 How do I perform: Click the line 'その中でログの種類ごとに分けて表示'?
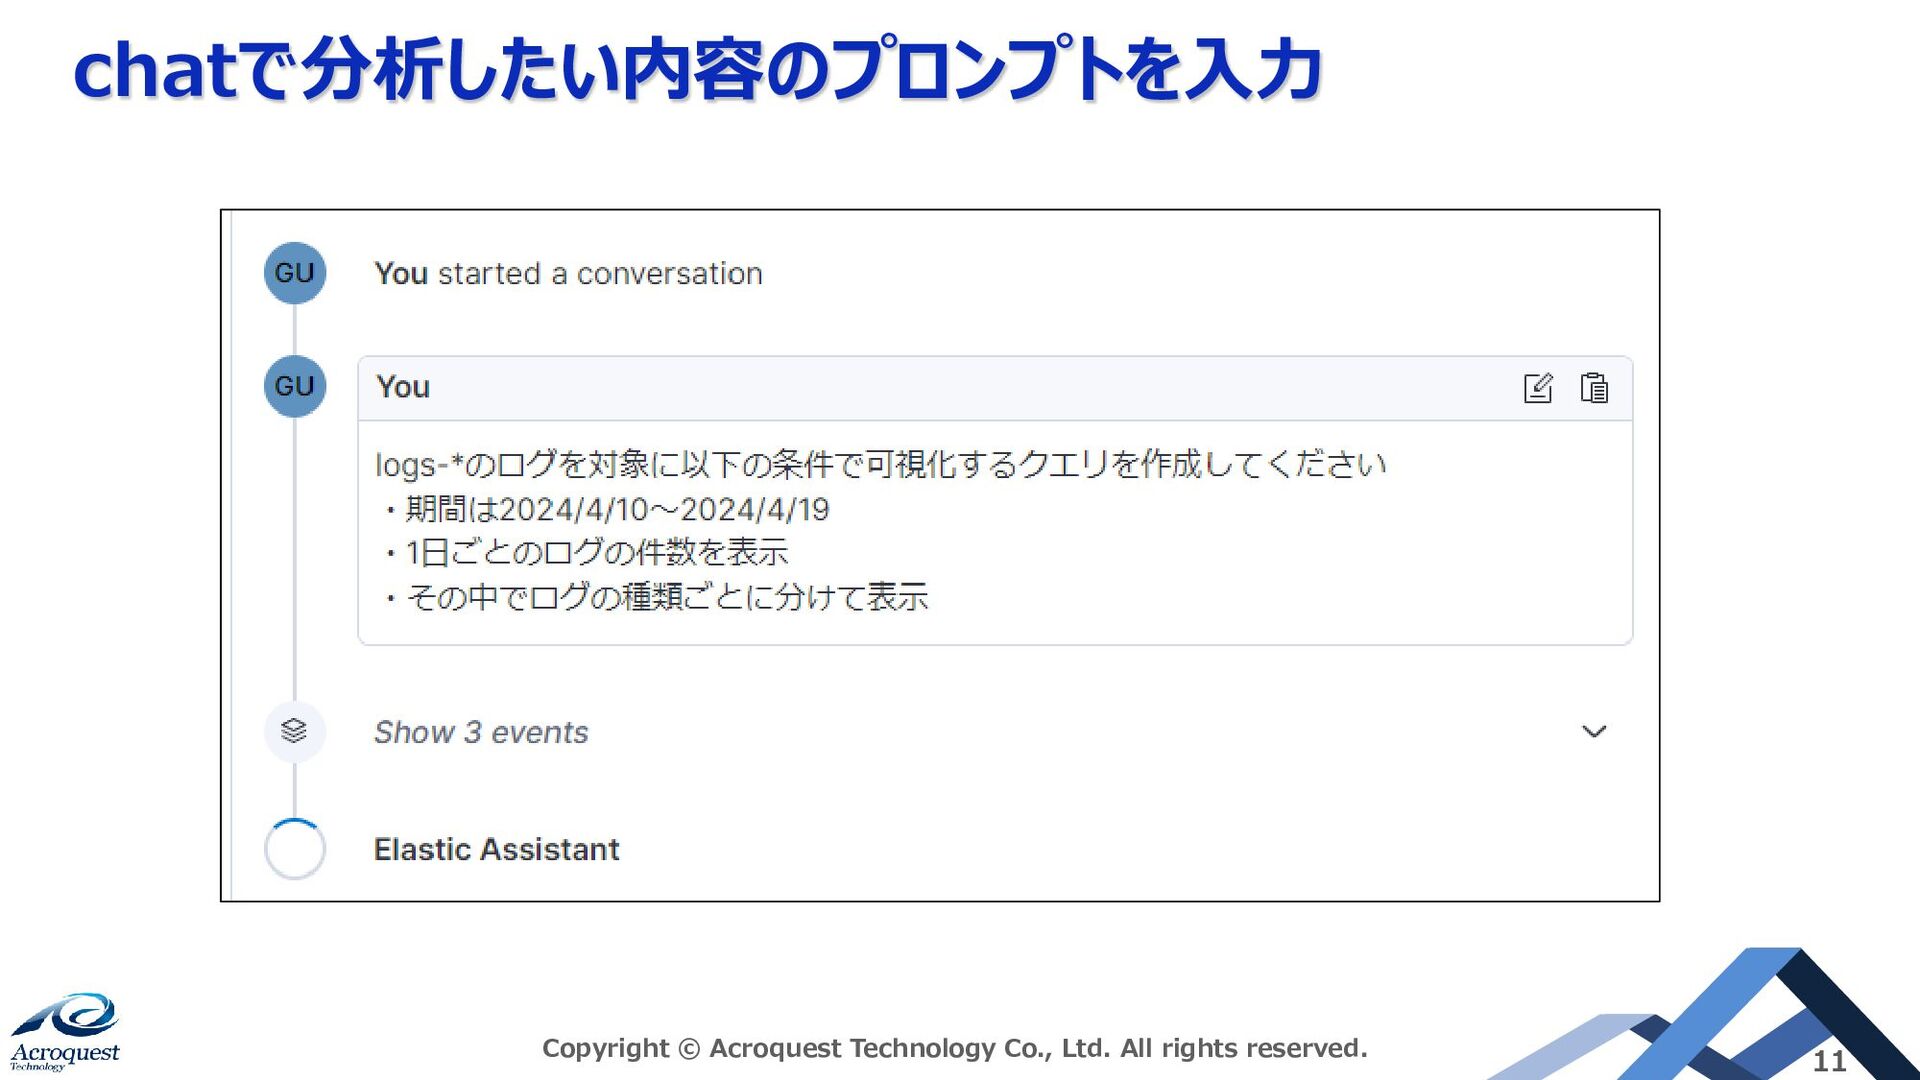[655, 597]
